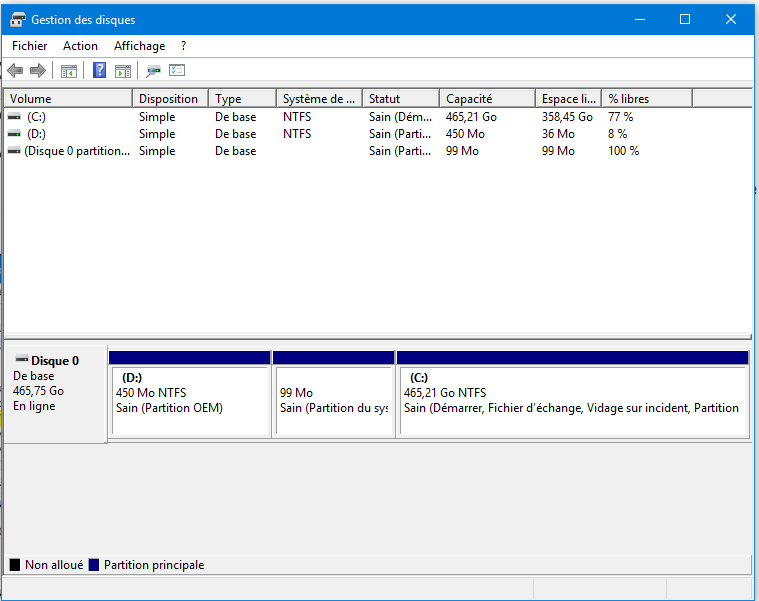
Task: Click the Disk Management title bar icon
Action: [17, 19]
